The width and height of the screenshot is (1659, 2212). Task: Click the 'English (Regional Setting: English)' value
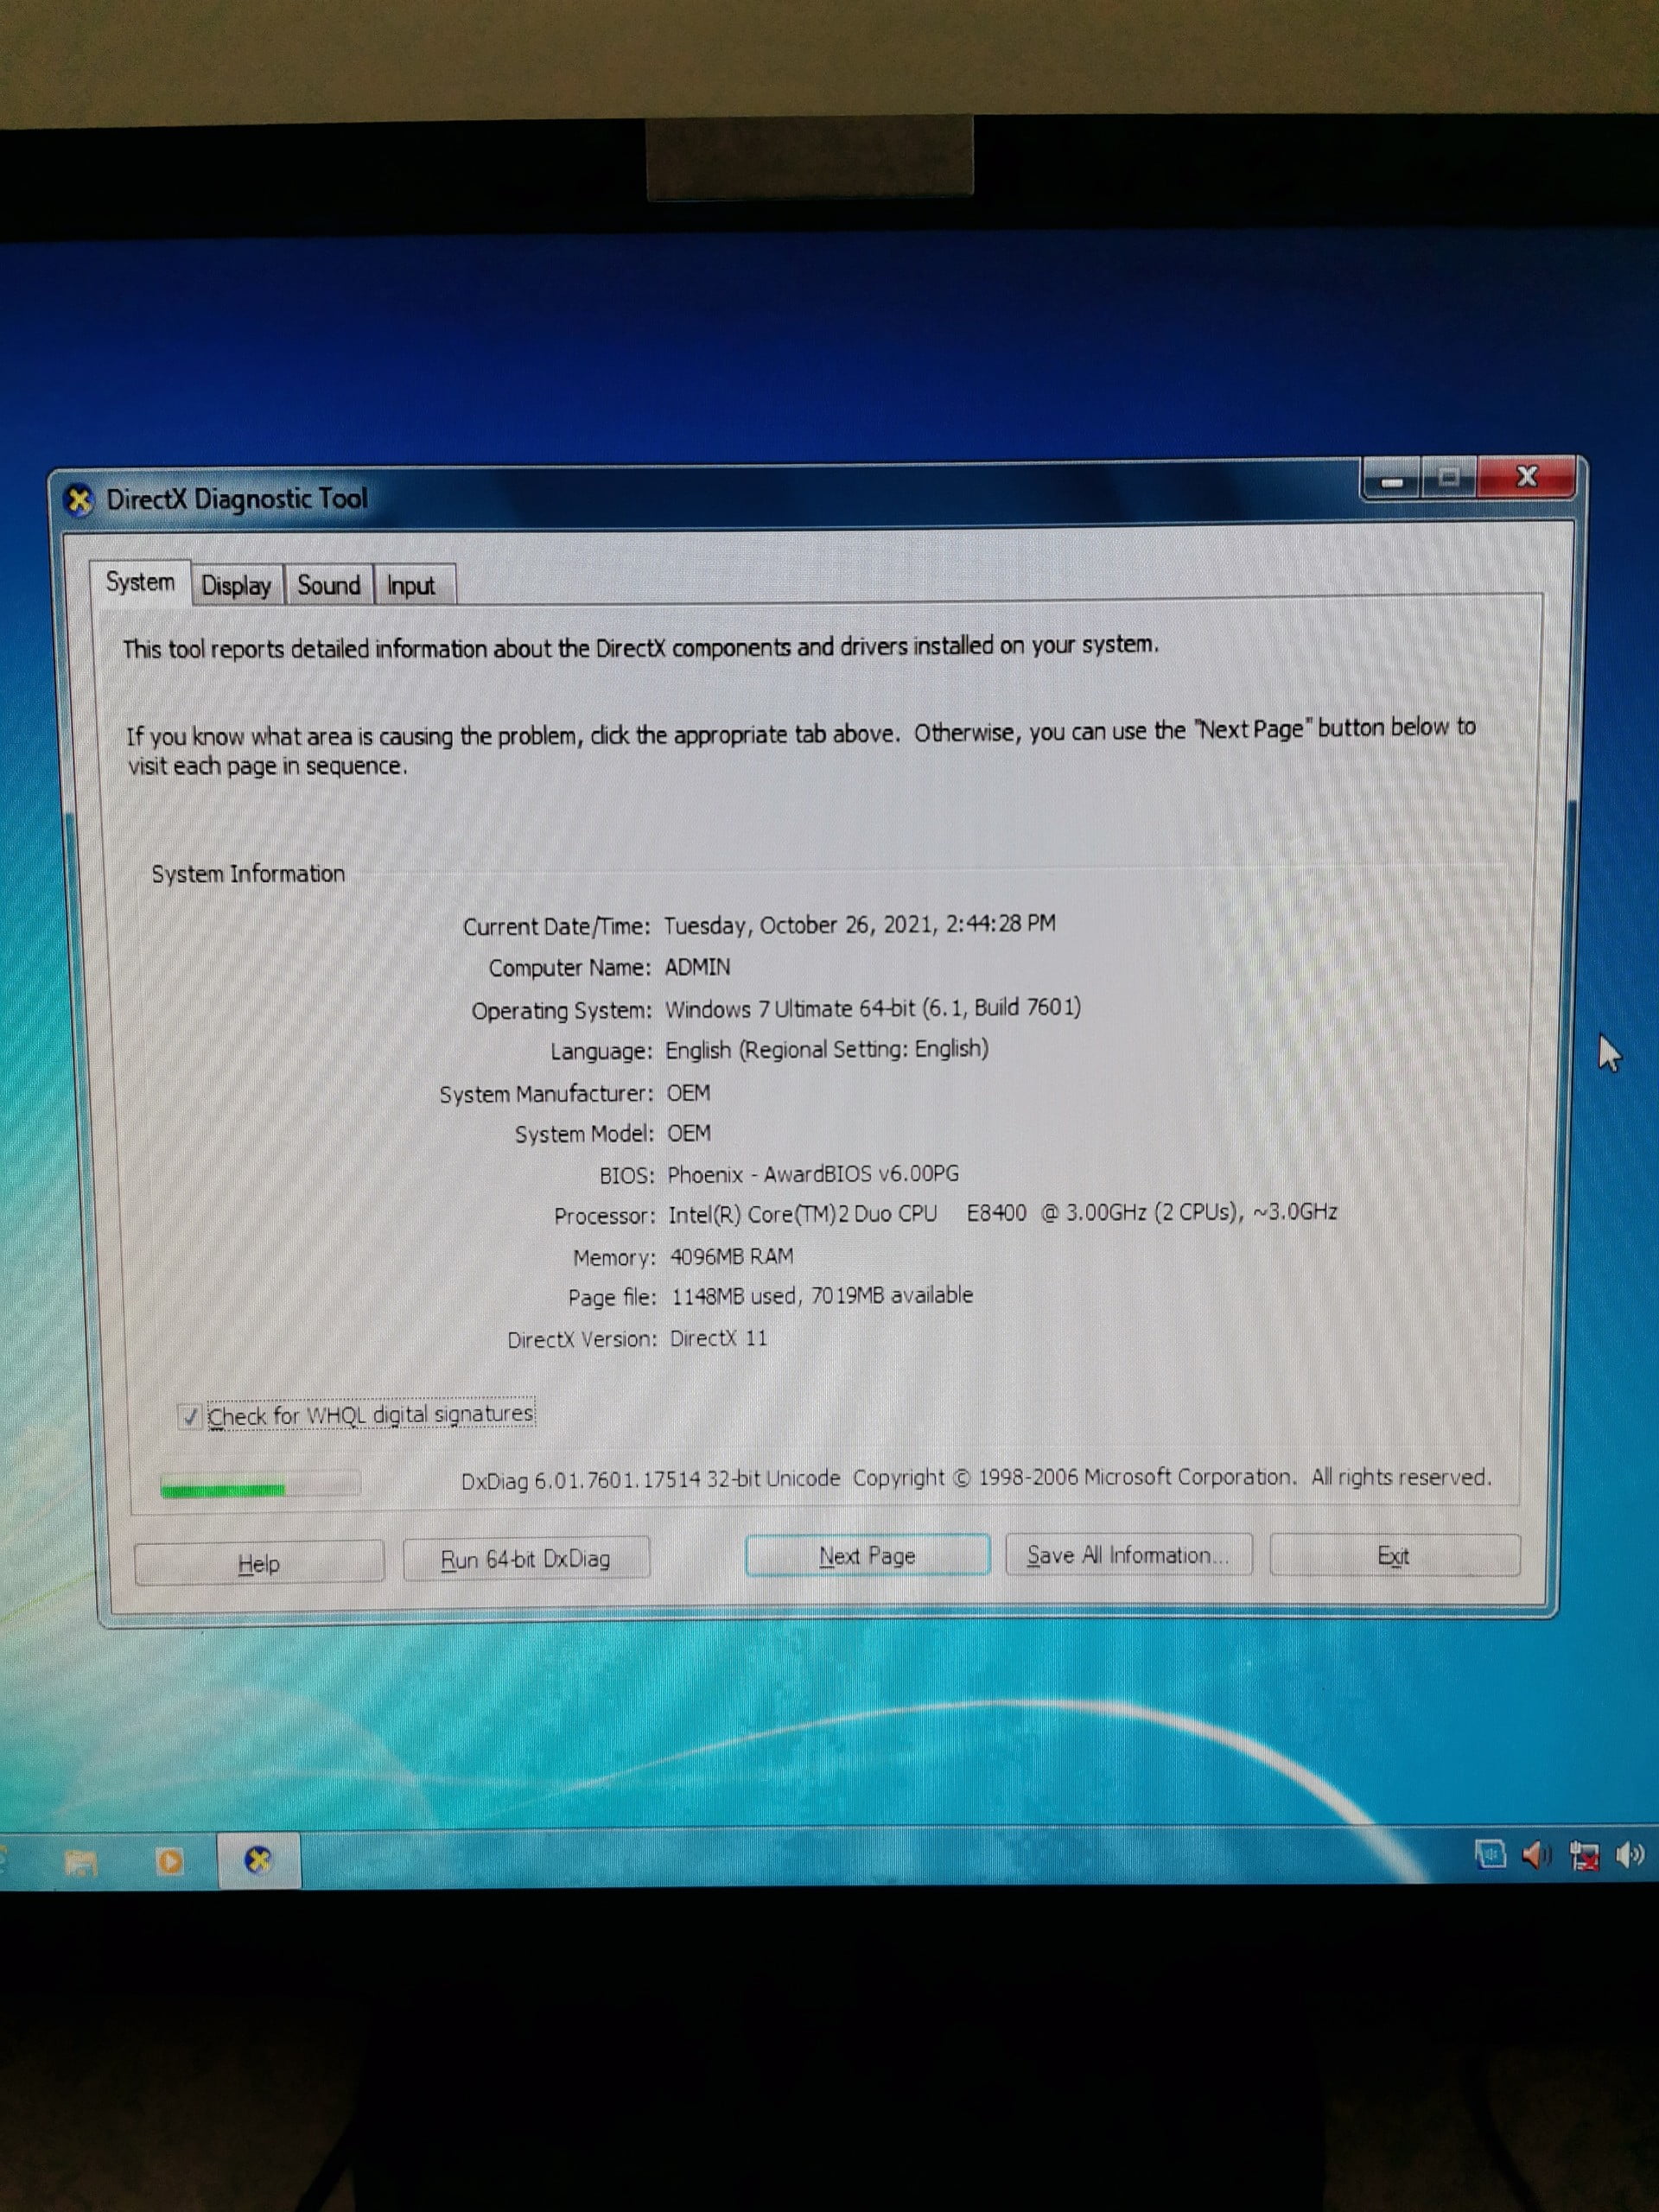click(827, 1050)
